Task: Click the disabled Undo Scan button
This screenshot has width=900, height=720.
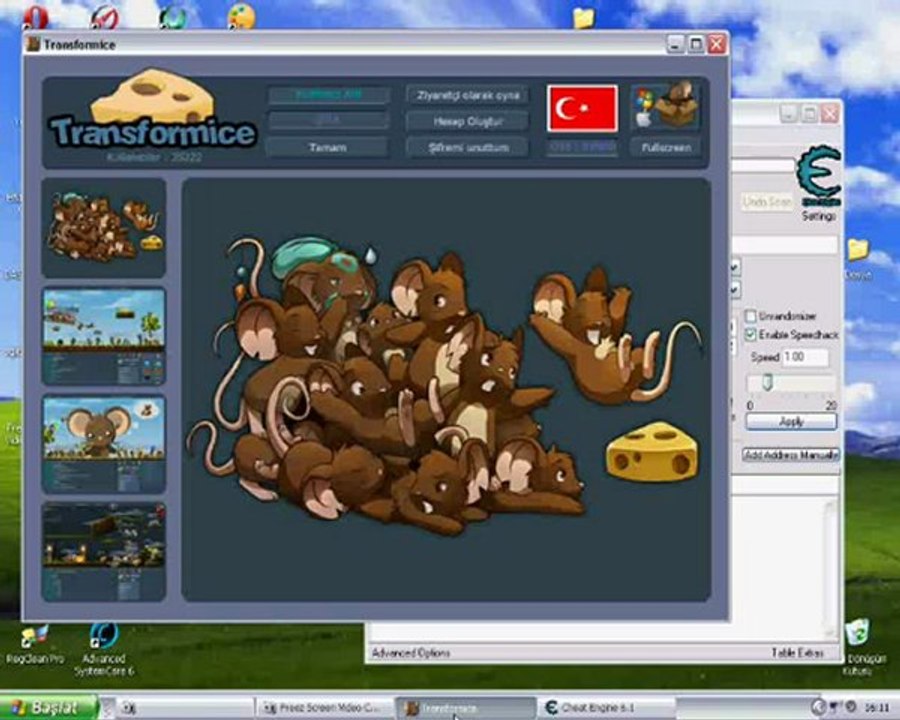Action: tap(767, 202)
